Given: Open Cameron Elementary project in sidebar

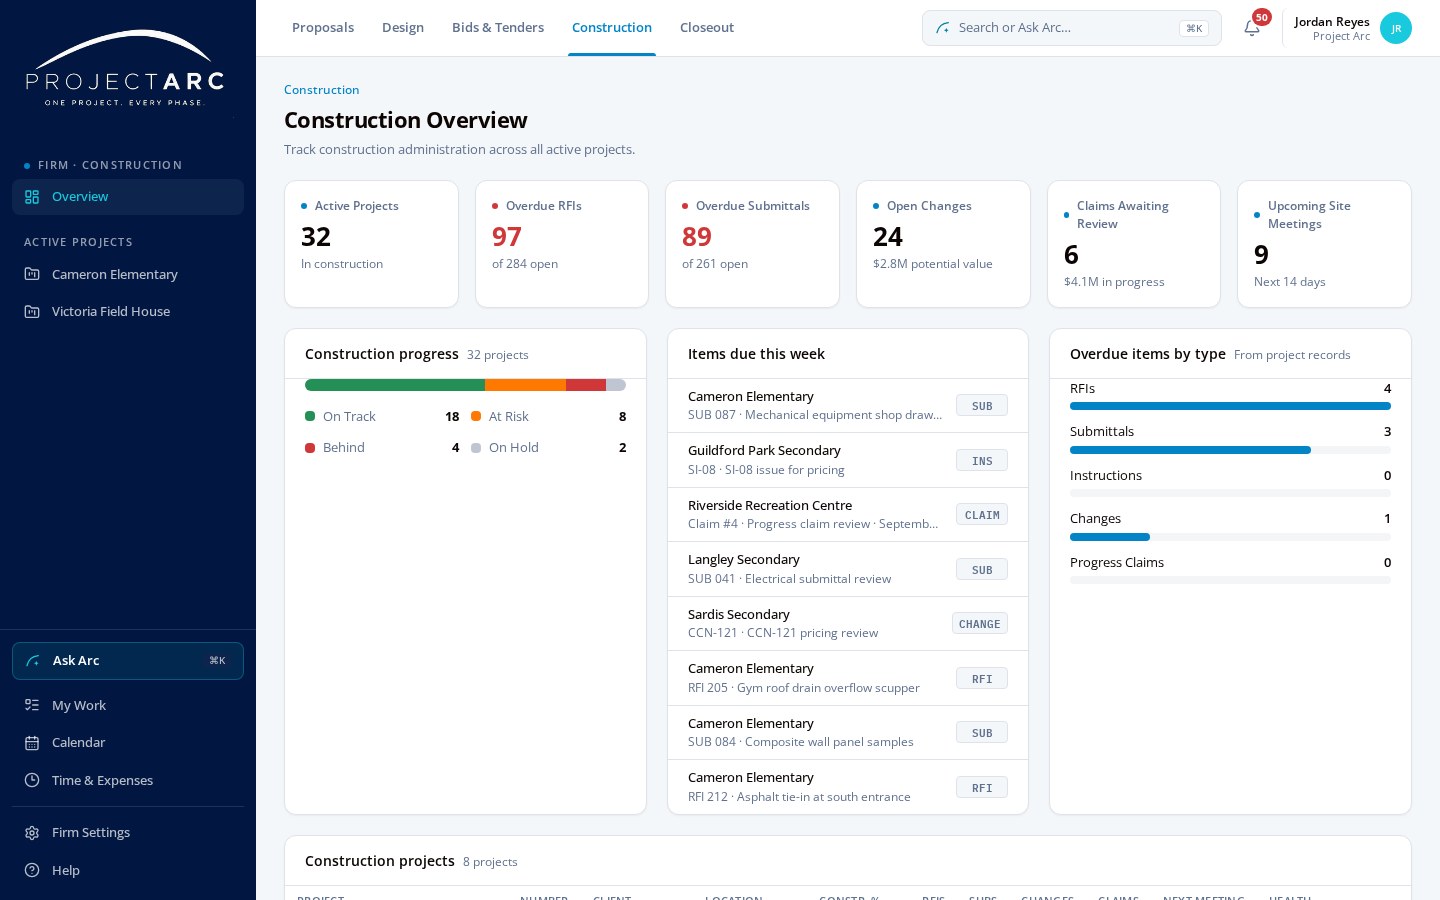Looking at the screenshot, I should tap(128, 274).
